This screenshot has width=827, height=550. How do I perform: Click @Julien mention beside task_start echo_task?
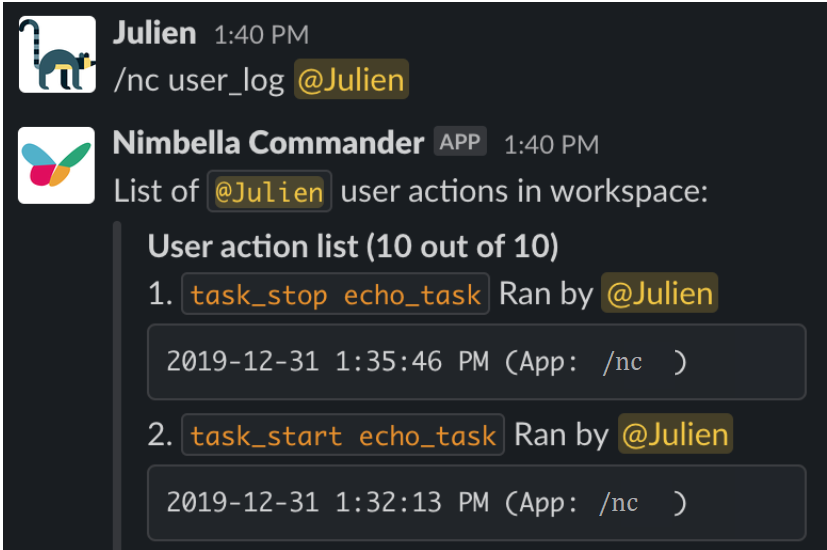coord(674,435)
